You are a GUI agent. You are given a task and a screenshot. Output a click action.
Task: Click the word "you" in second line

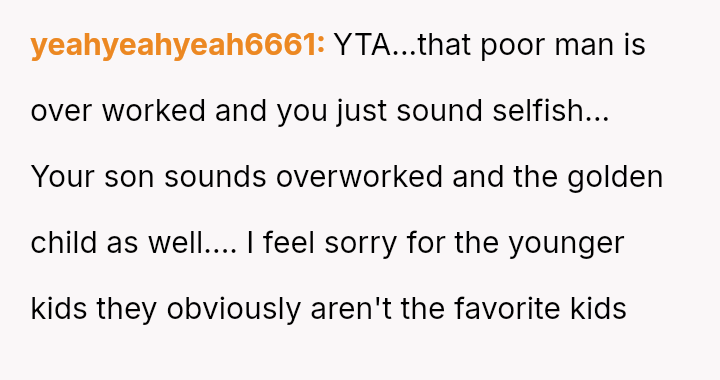[x=302, y=113]
